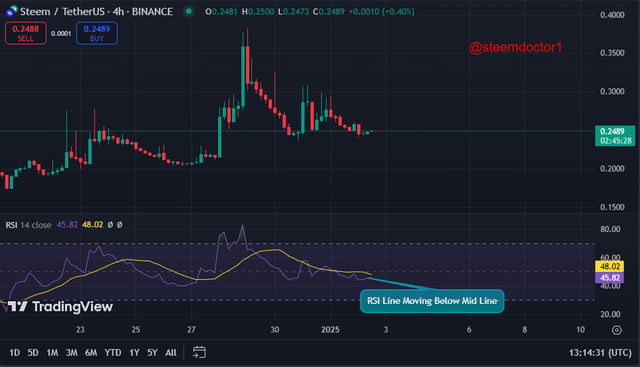This screenshot has height=367, width=640.
Task: Click the 23 date label on time axis
Action: tap(80, 329)
